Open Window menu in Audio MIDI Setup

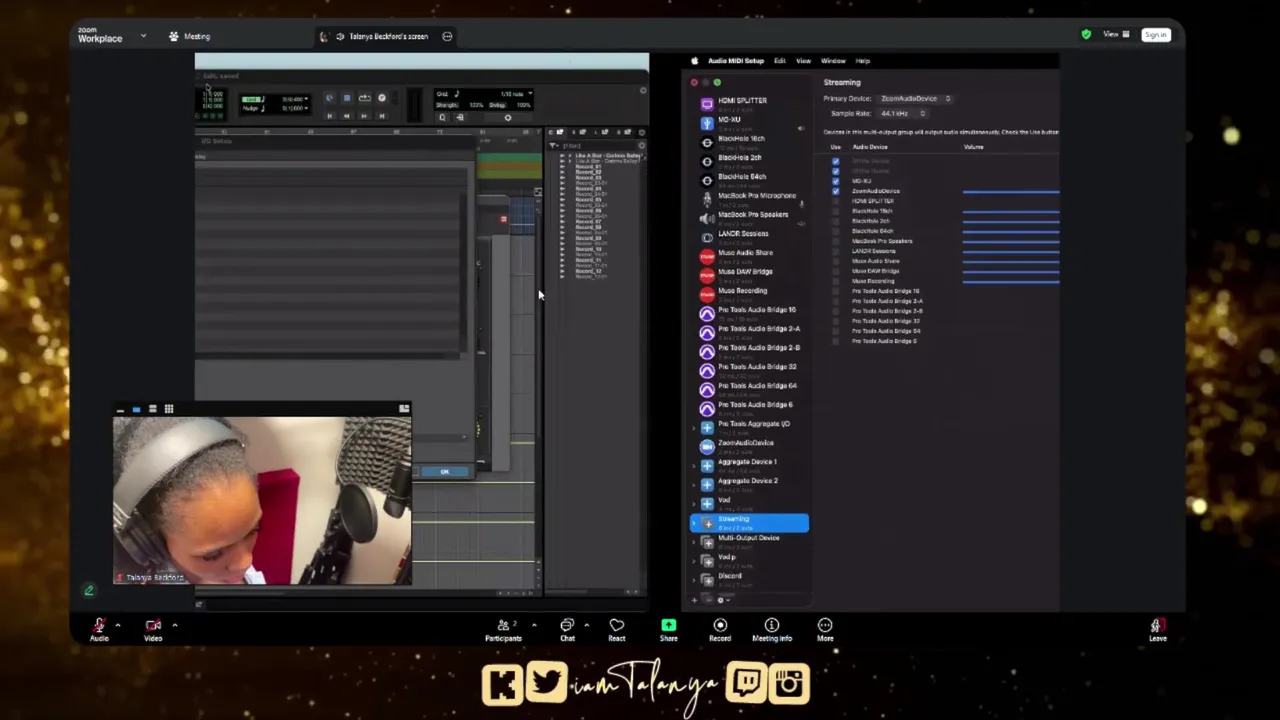833,61
